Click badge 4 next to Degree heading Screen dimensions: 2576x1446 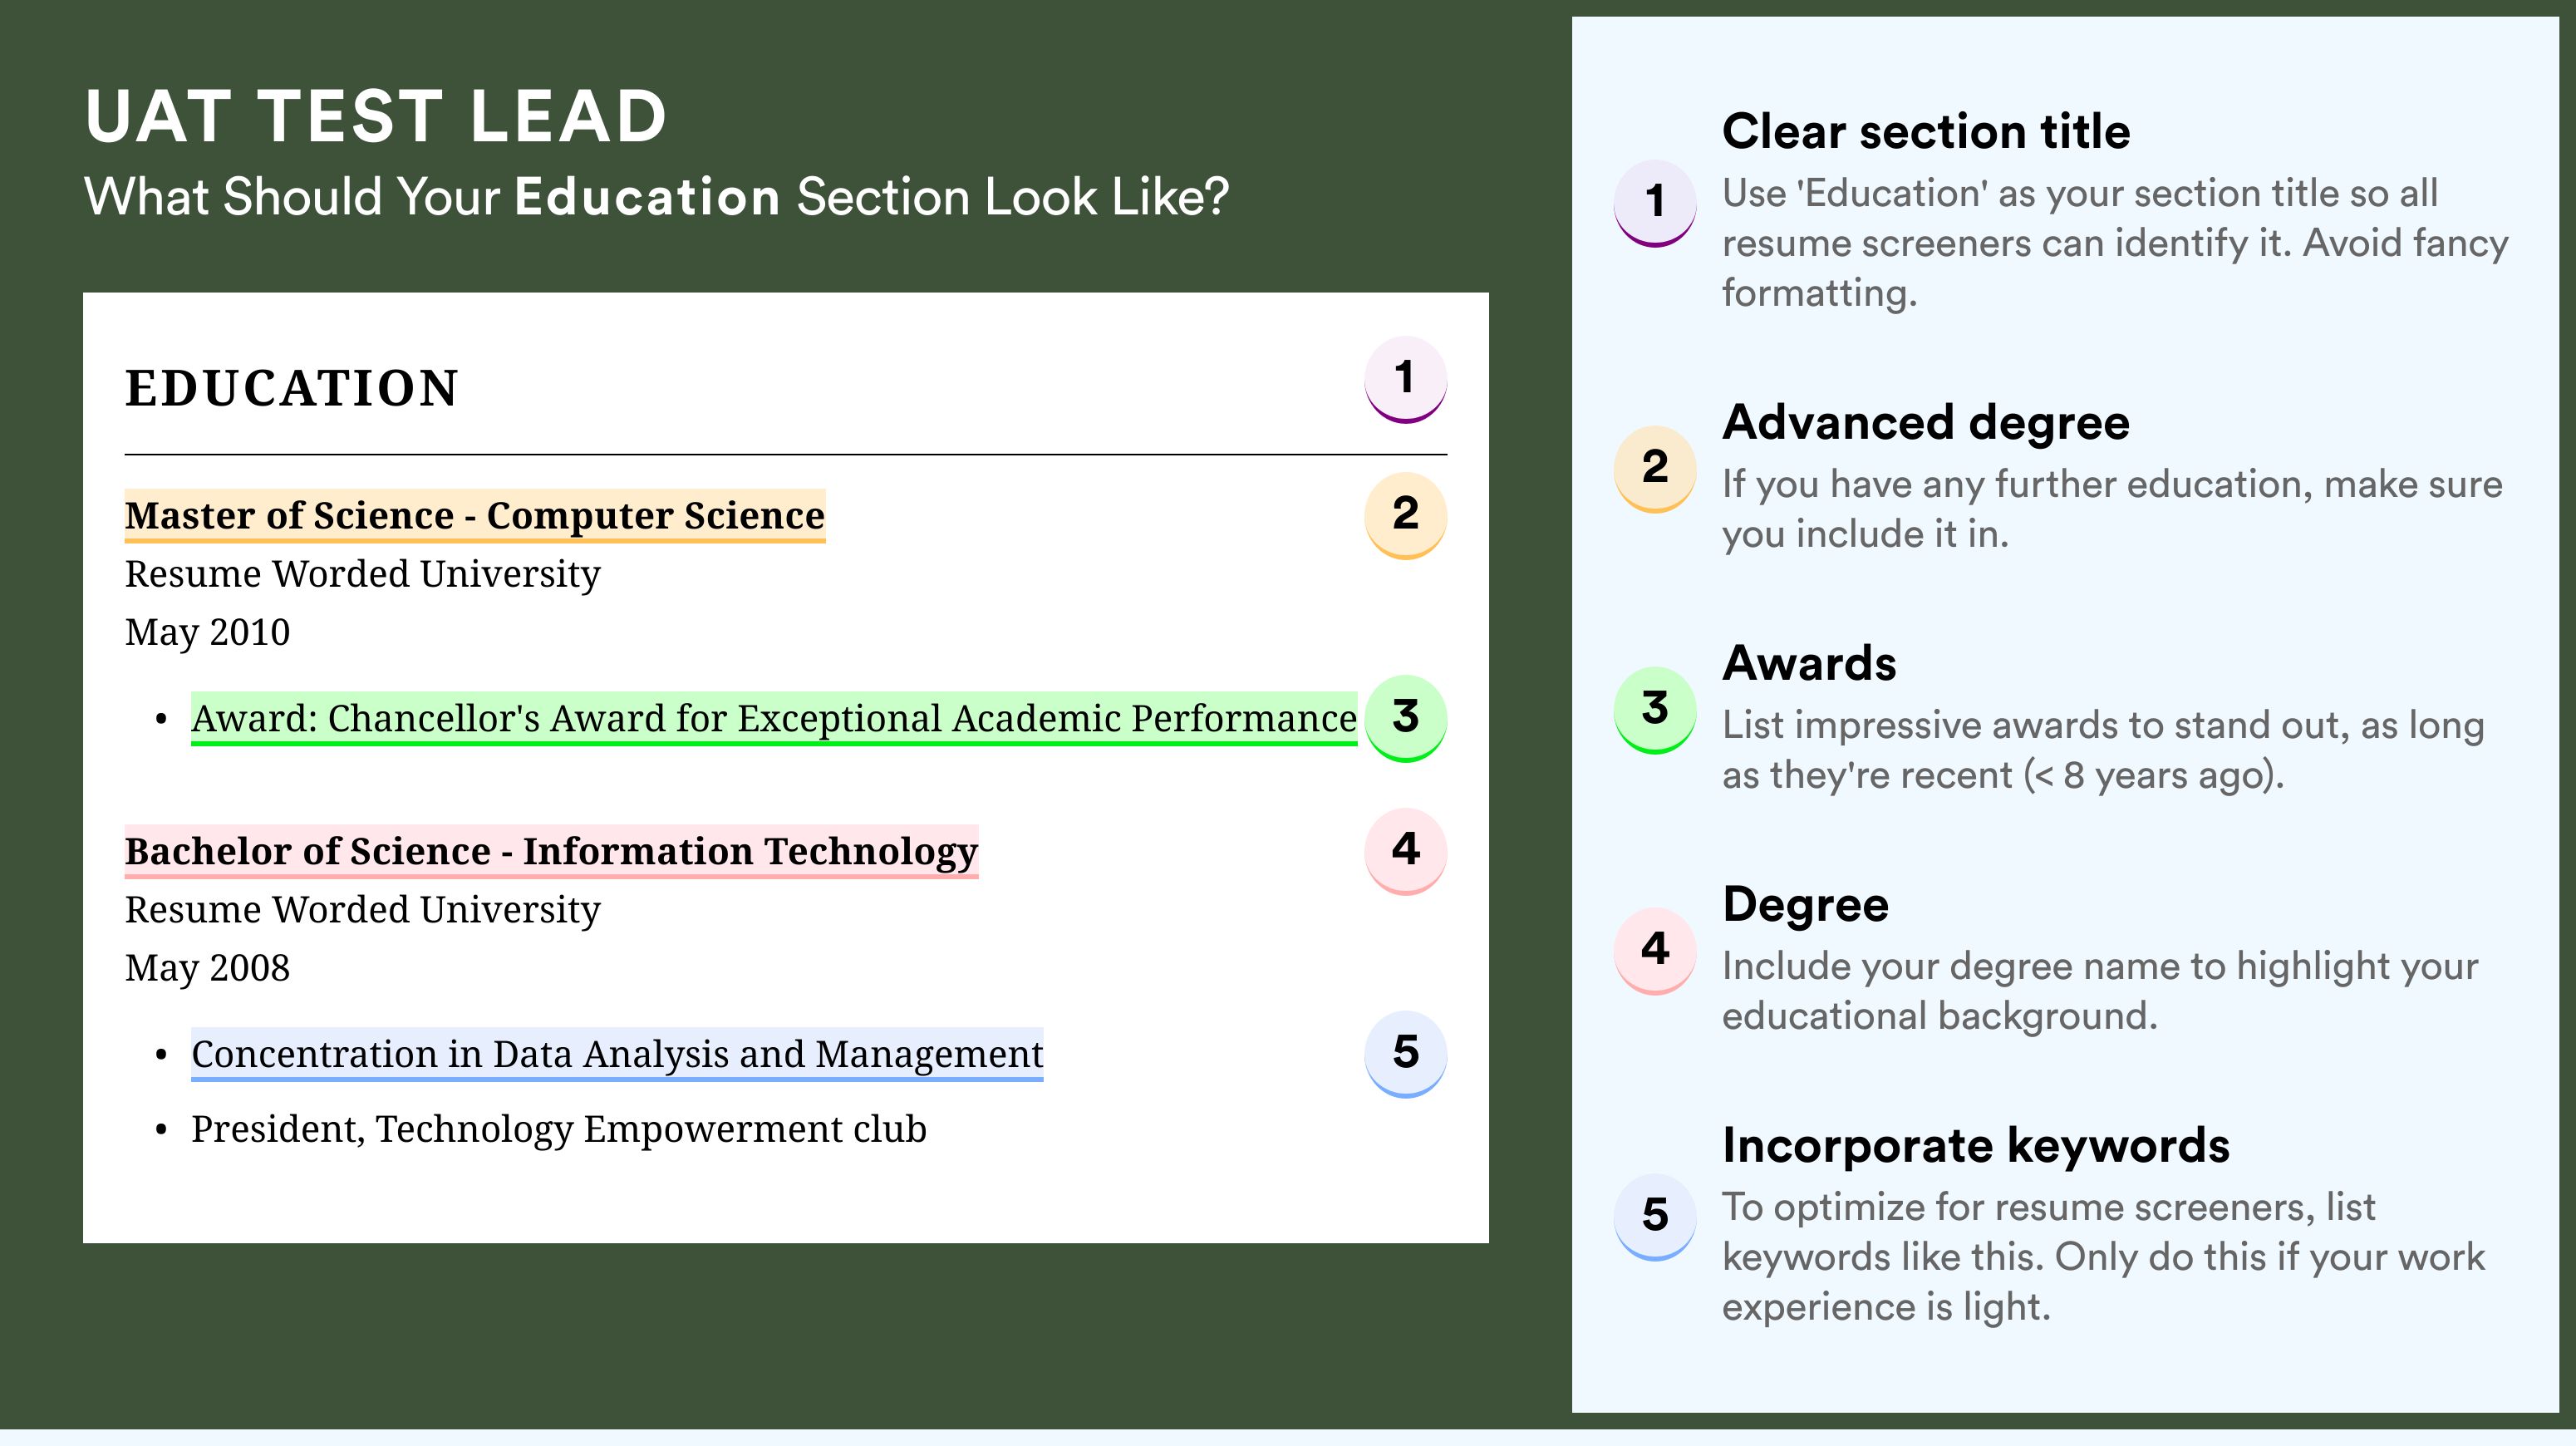click(x=1654, y=949)
